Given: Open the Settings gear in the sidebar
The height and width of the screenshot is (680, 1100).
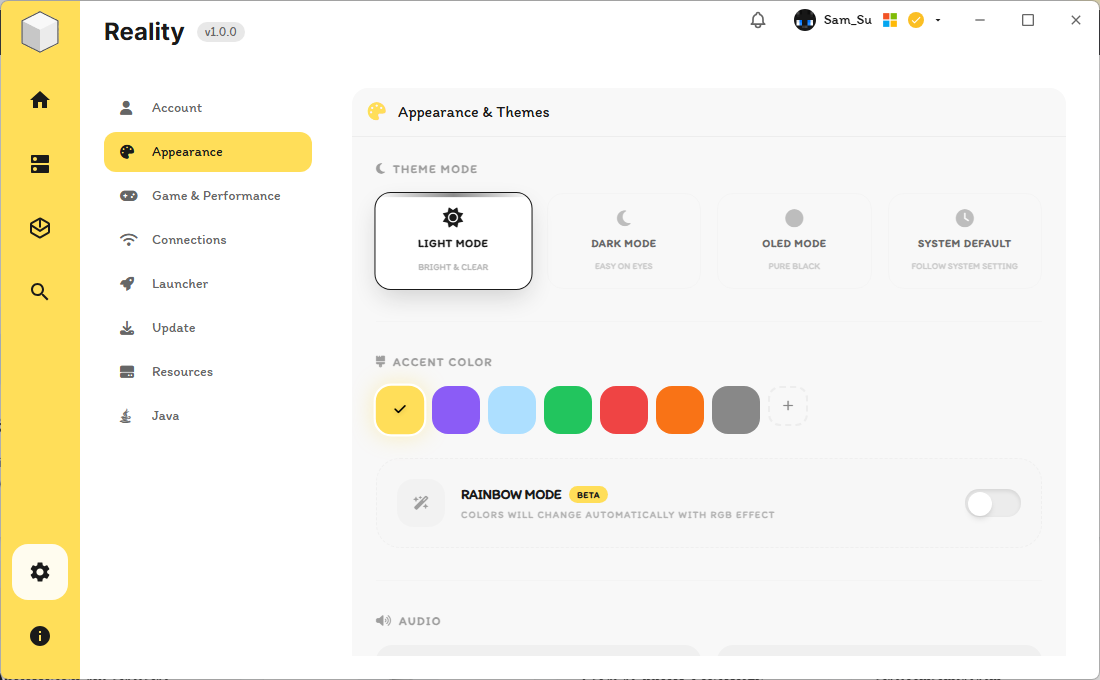Looking at the screenshot, I should tap(40, 572).
